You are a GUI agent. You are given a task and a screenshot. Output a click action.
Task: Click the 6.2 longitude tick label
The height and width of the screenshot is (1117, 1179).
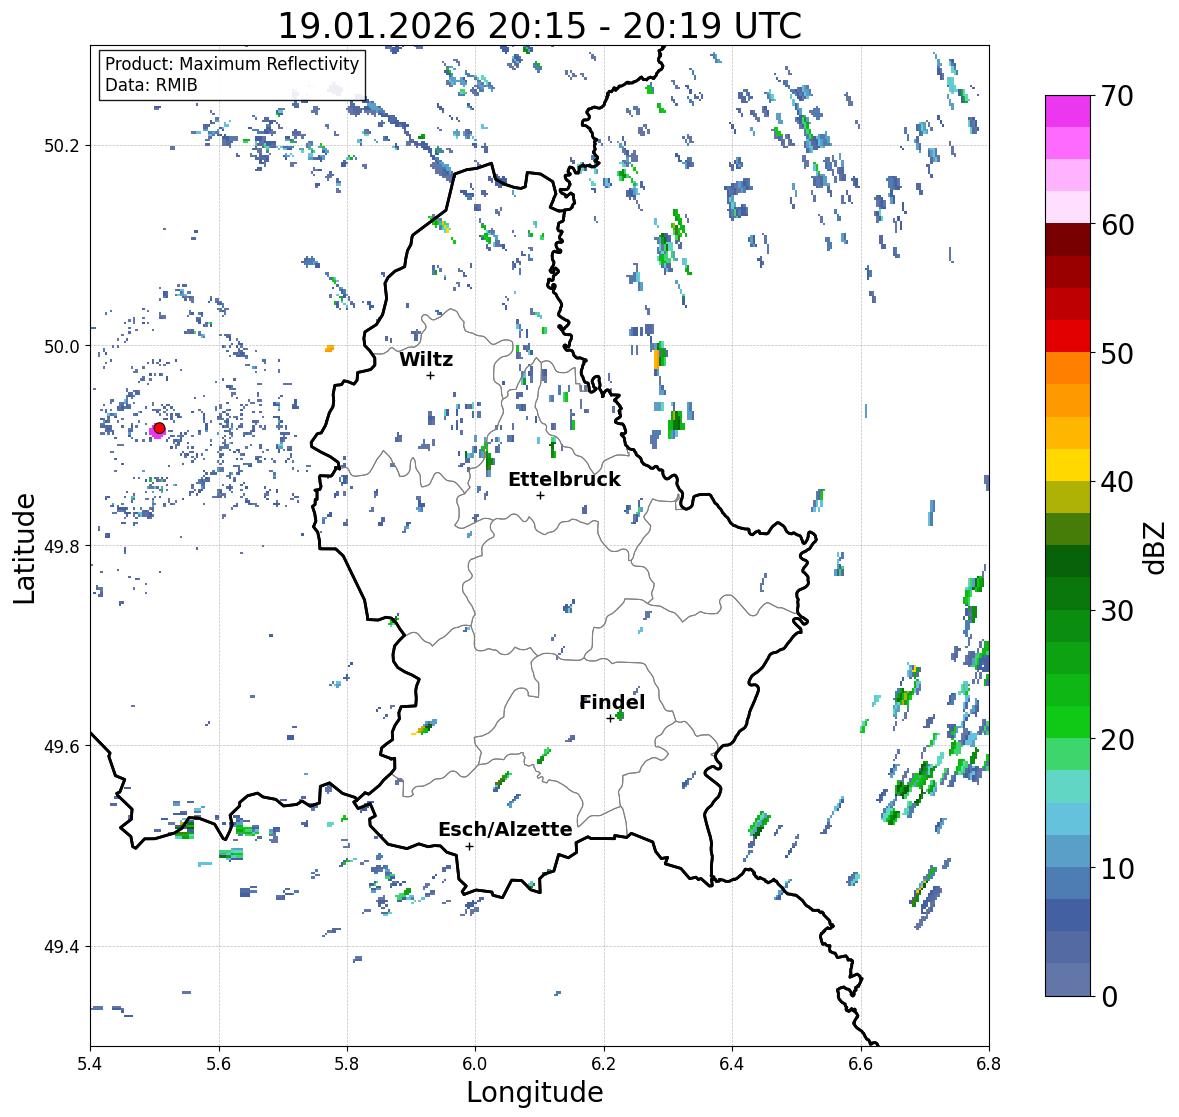[604, 1064]
